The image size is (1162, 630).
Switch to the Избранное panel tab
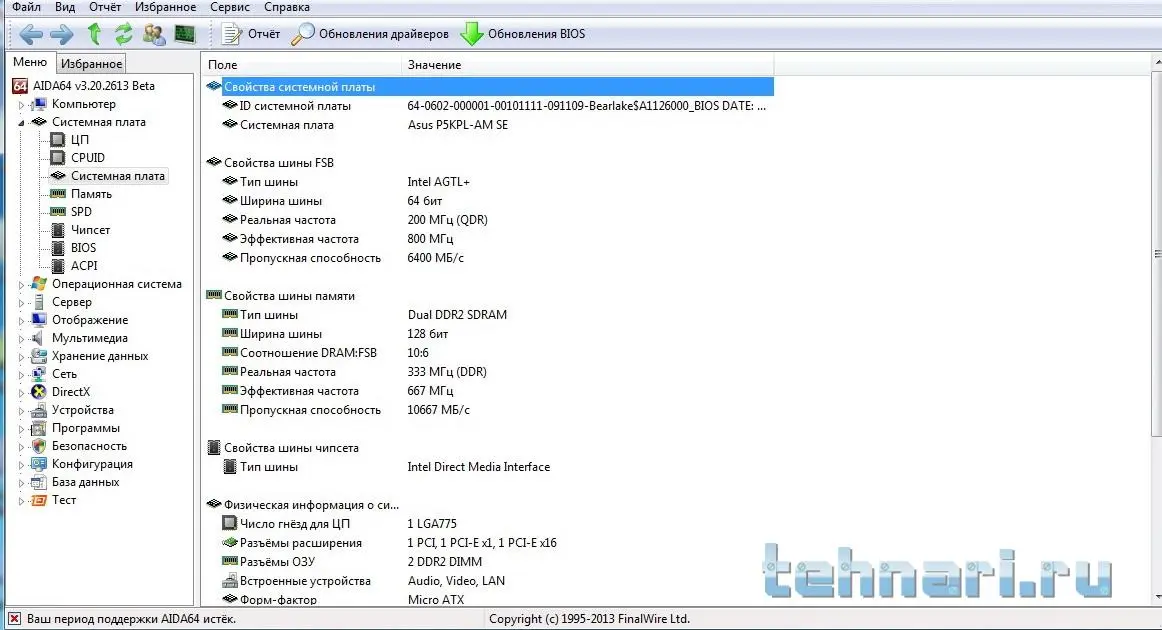[x=91, y=64]
